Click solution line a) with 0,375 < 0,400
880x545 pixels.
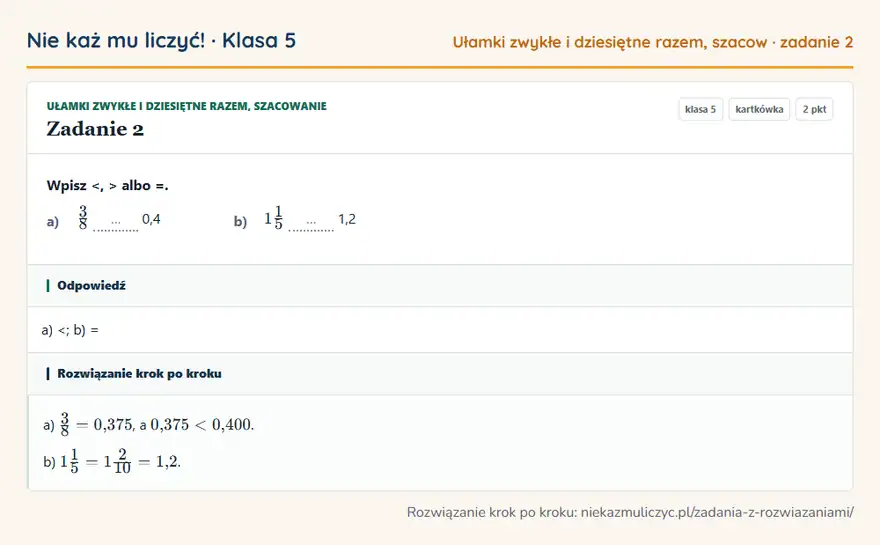[x=149, y=425]
